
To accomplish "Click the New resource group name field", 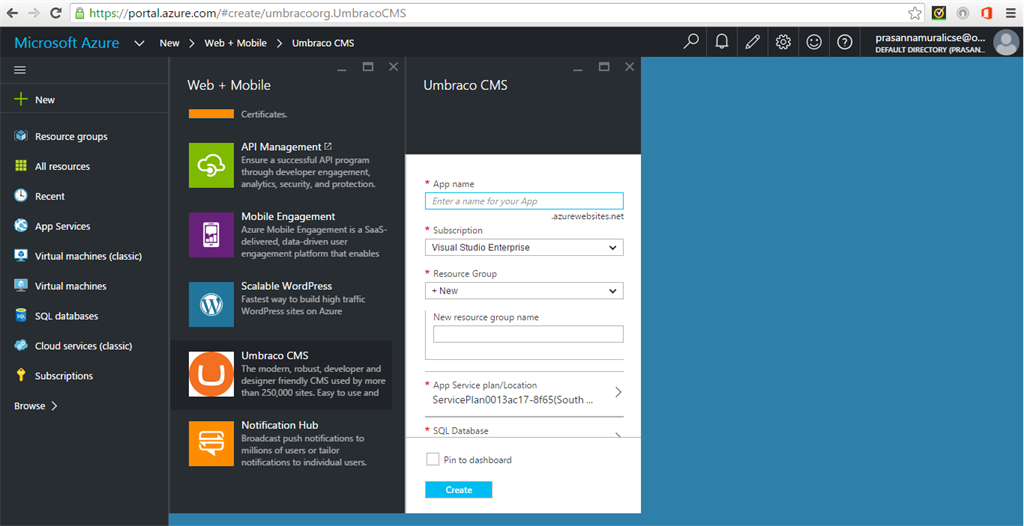I will pos(528,334).
